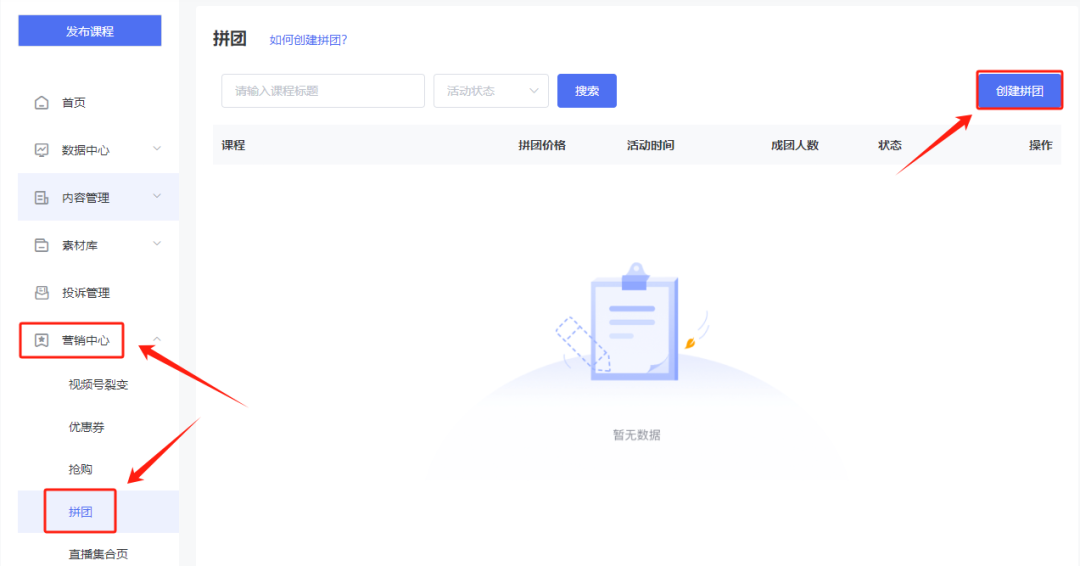Click the 营销中心 badge icon
The width and height of the screenshot is (1080, 566).
41,340
